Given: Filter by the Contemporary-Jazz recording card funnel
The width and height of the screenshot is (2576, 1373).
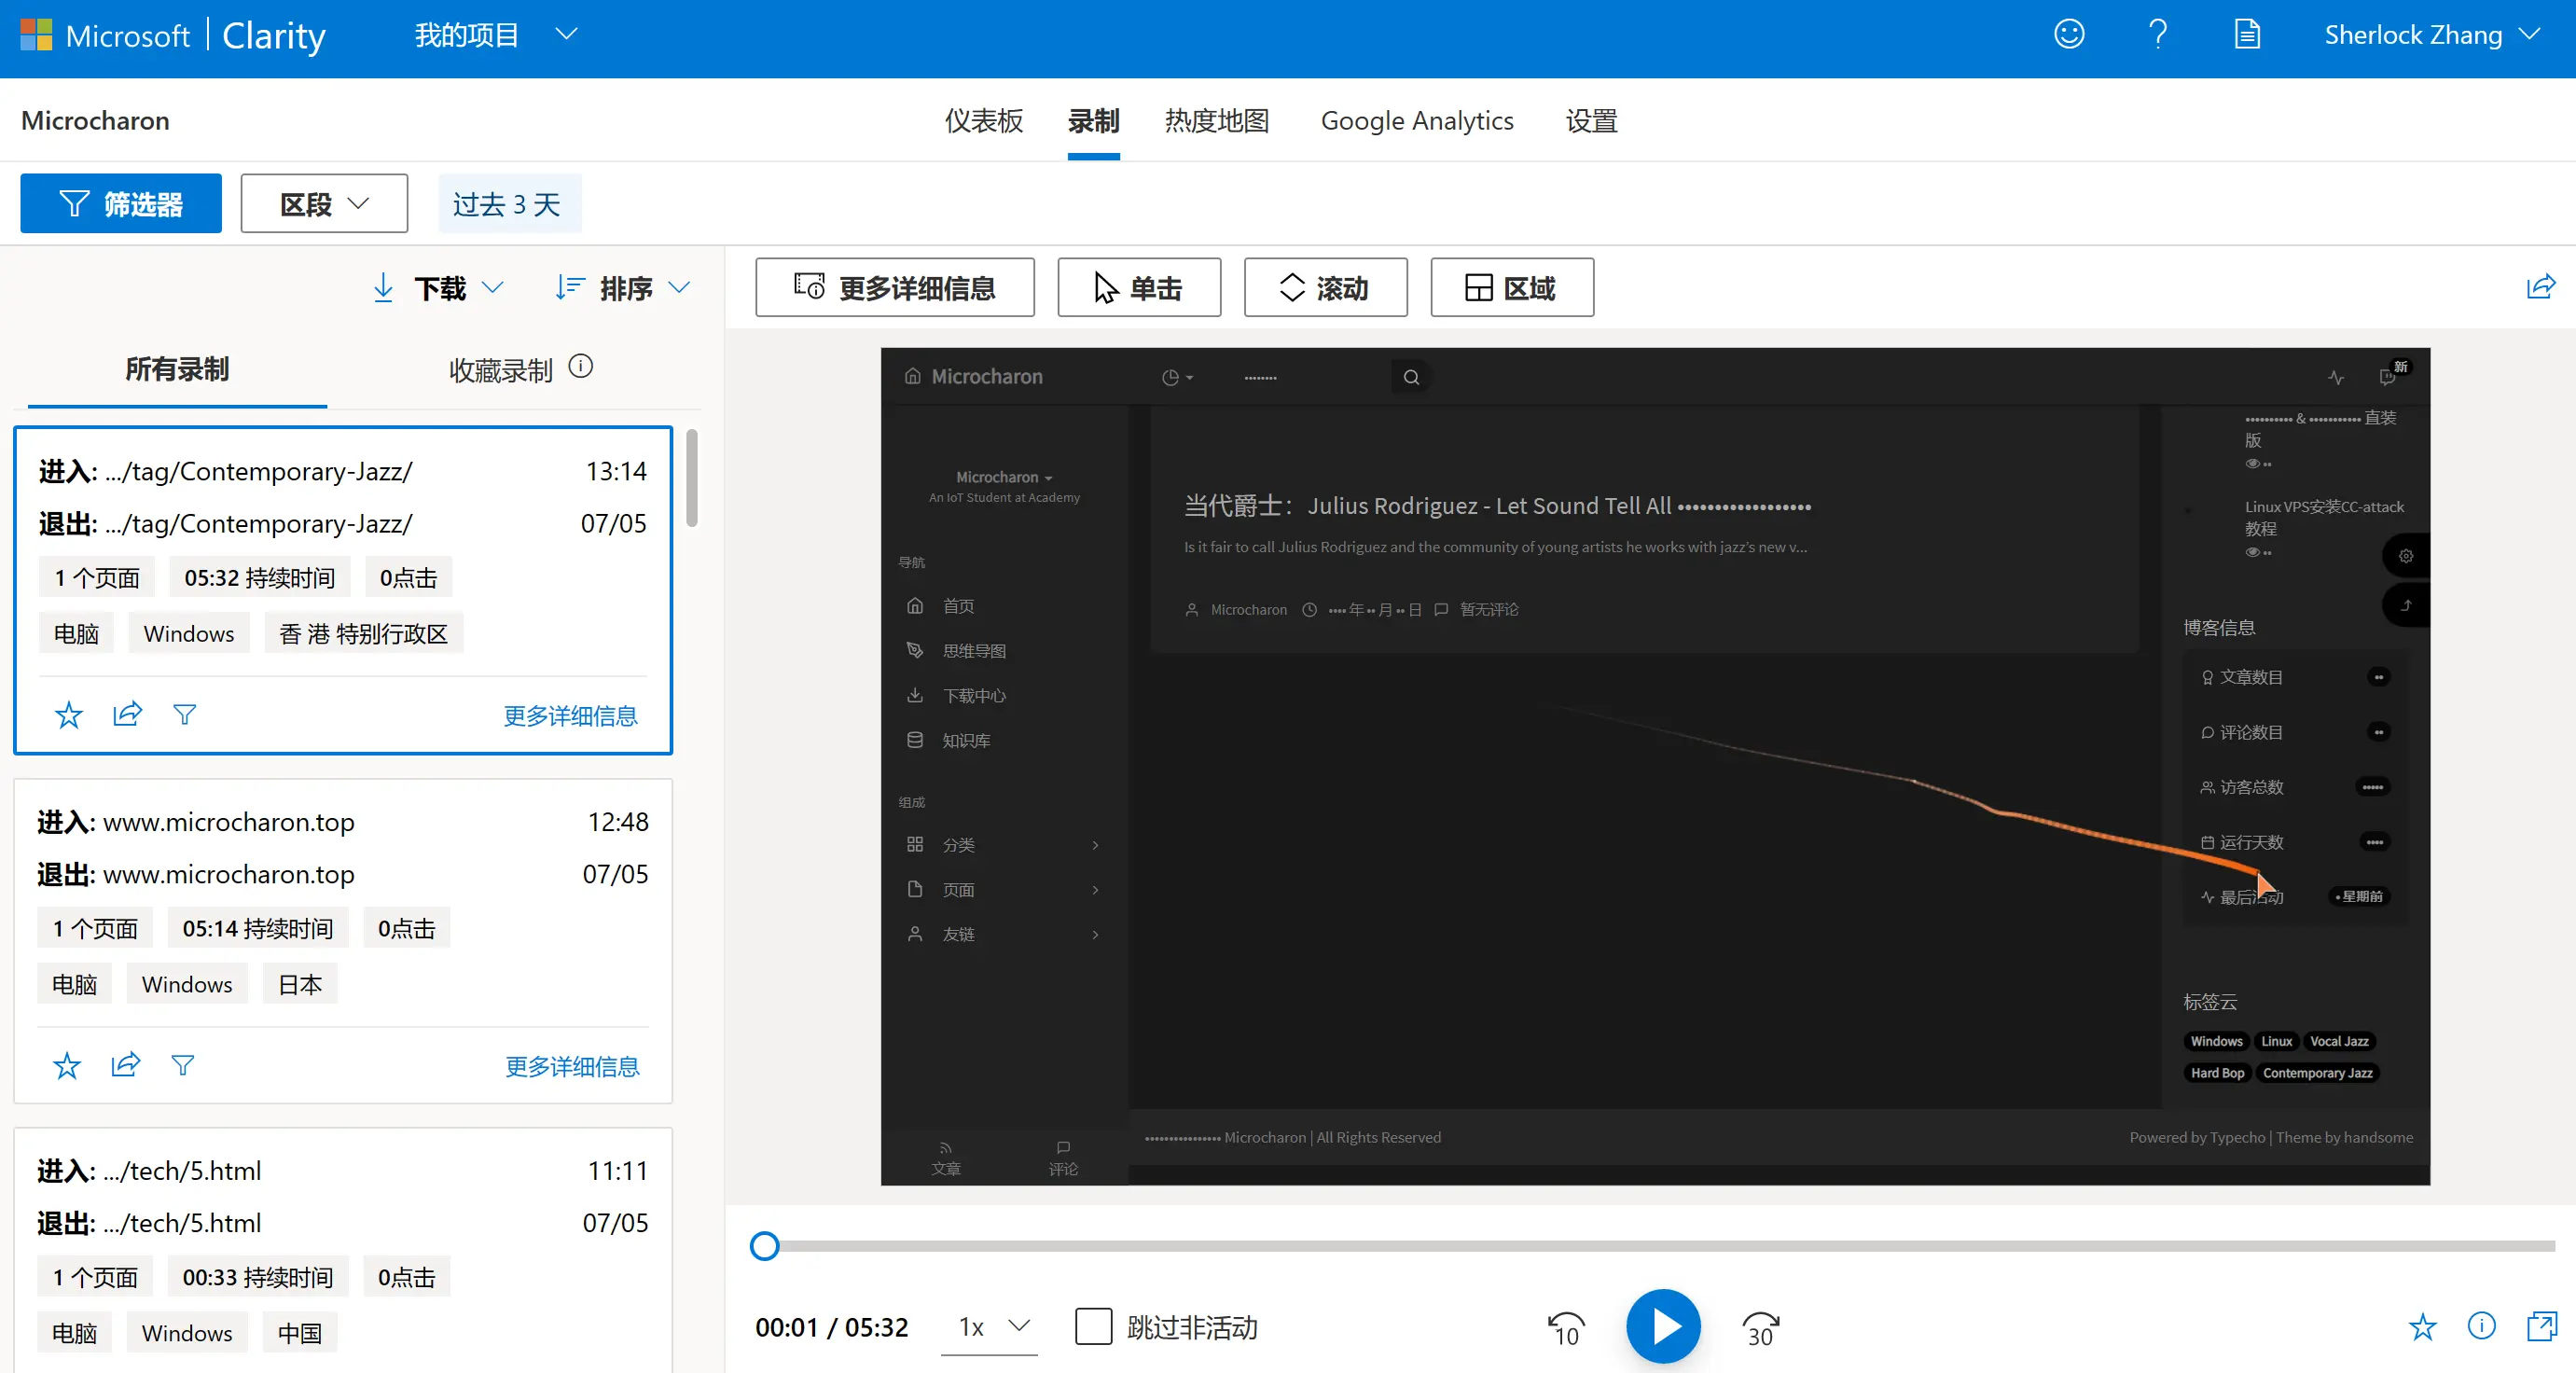Looking at the screenshot, I should 185,714.
